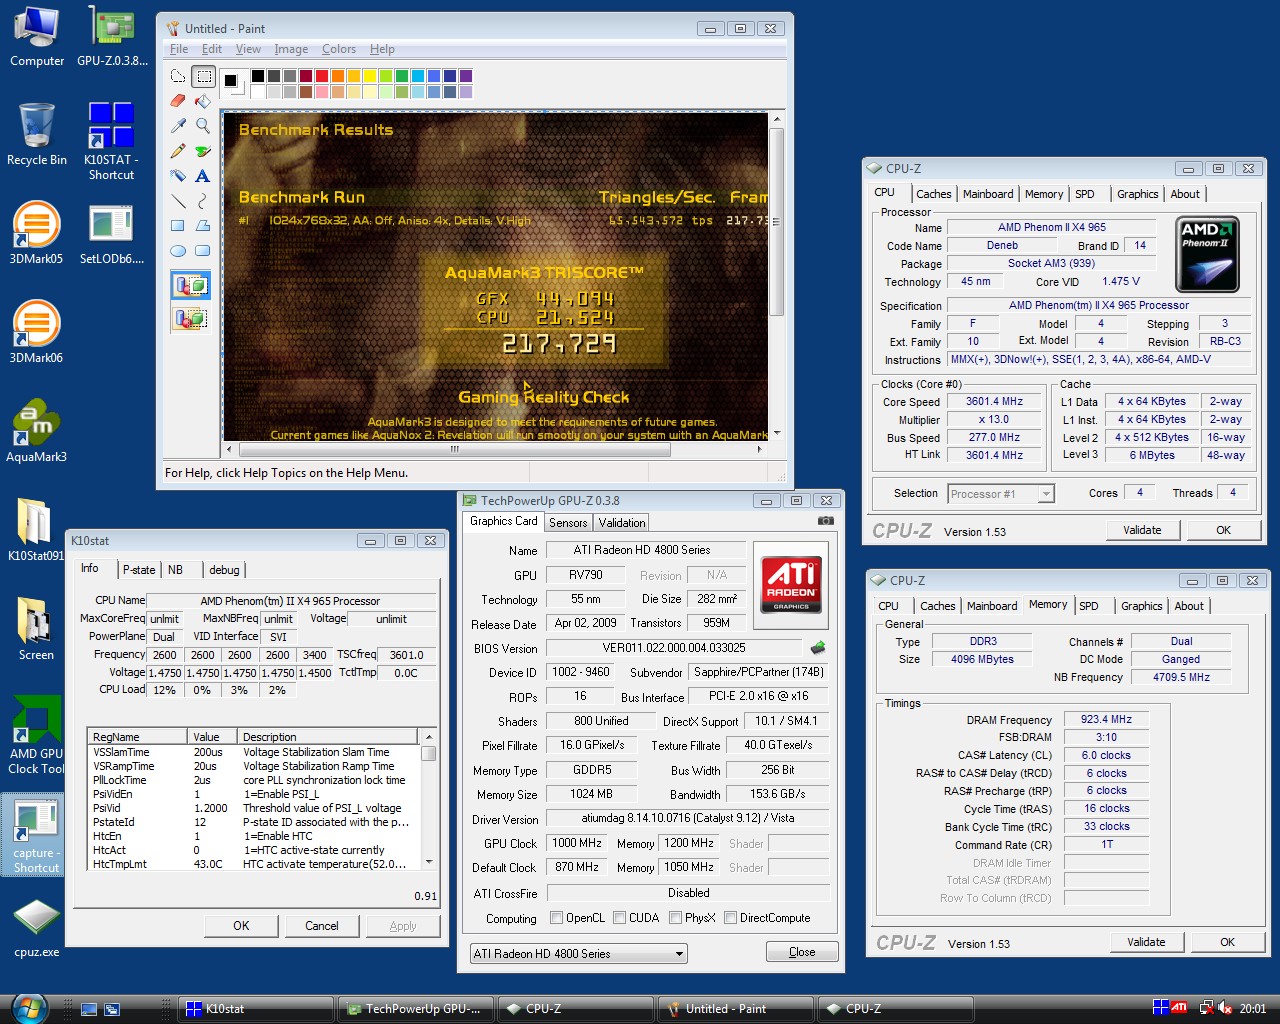
Task: Activate the Magnifier tool in Paint
Action: click(203, 126)
